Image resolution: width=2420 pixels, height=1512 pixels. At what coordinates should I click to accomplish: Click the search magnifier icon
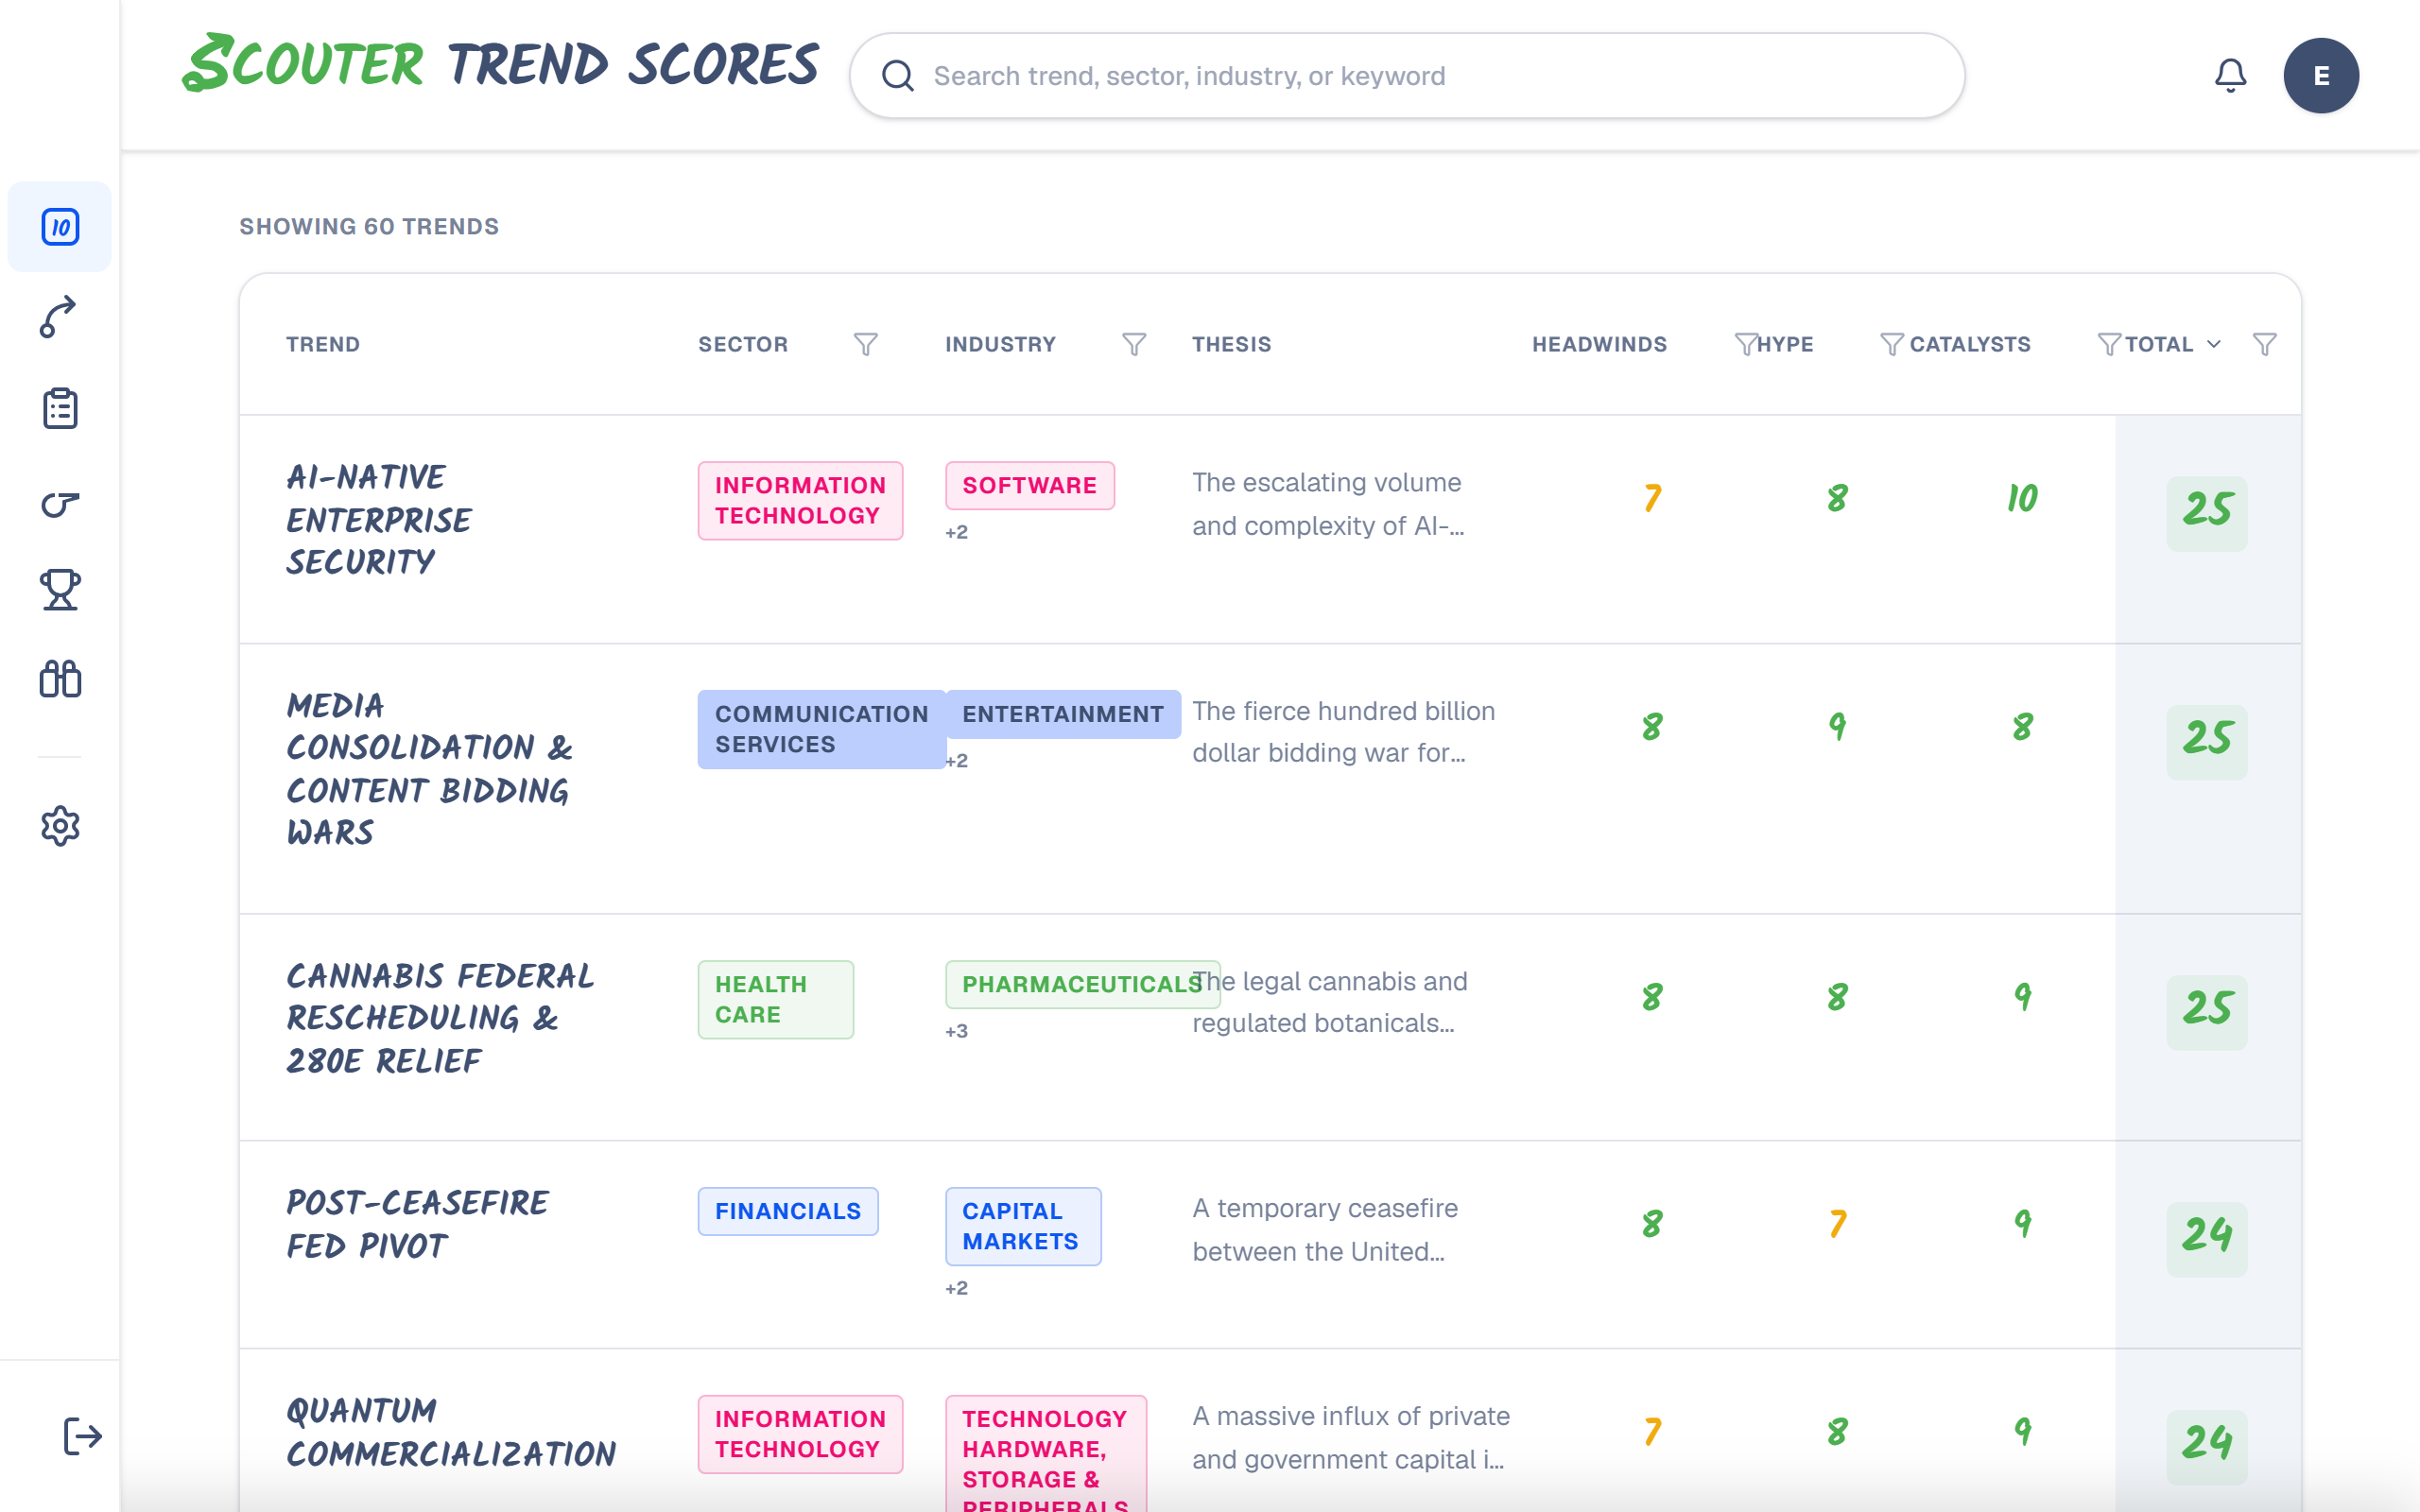point(897,76)
